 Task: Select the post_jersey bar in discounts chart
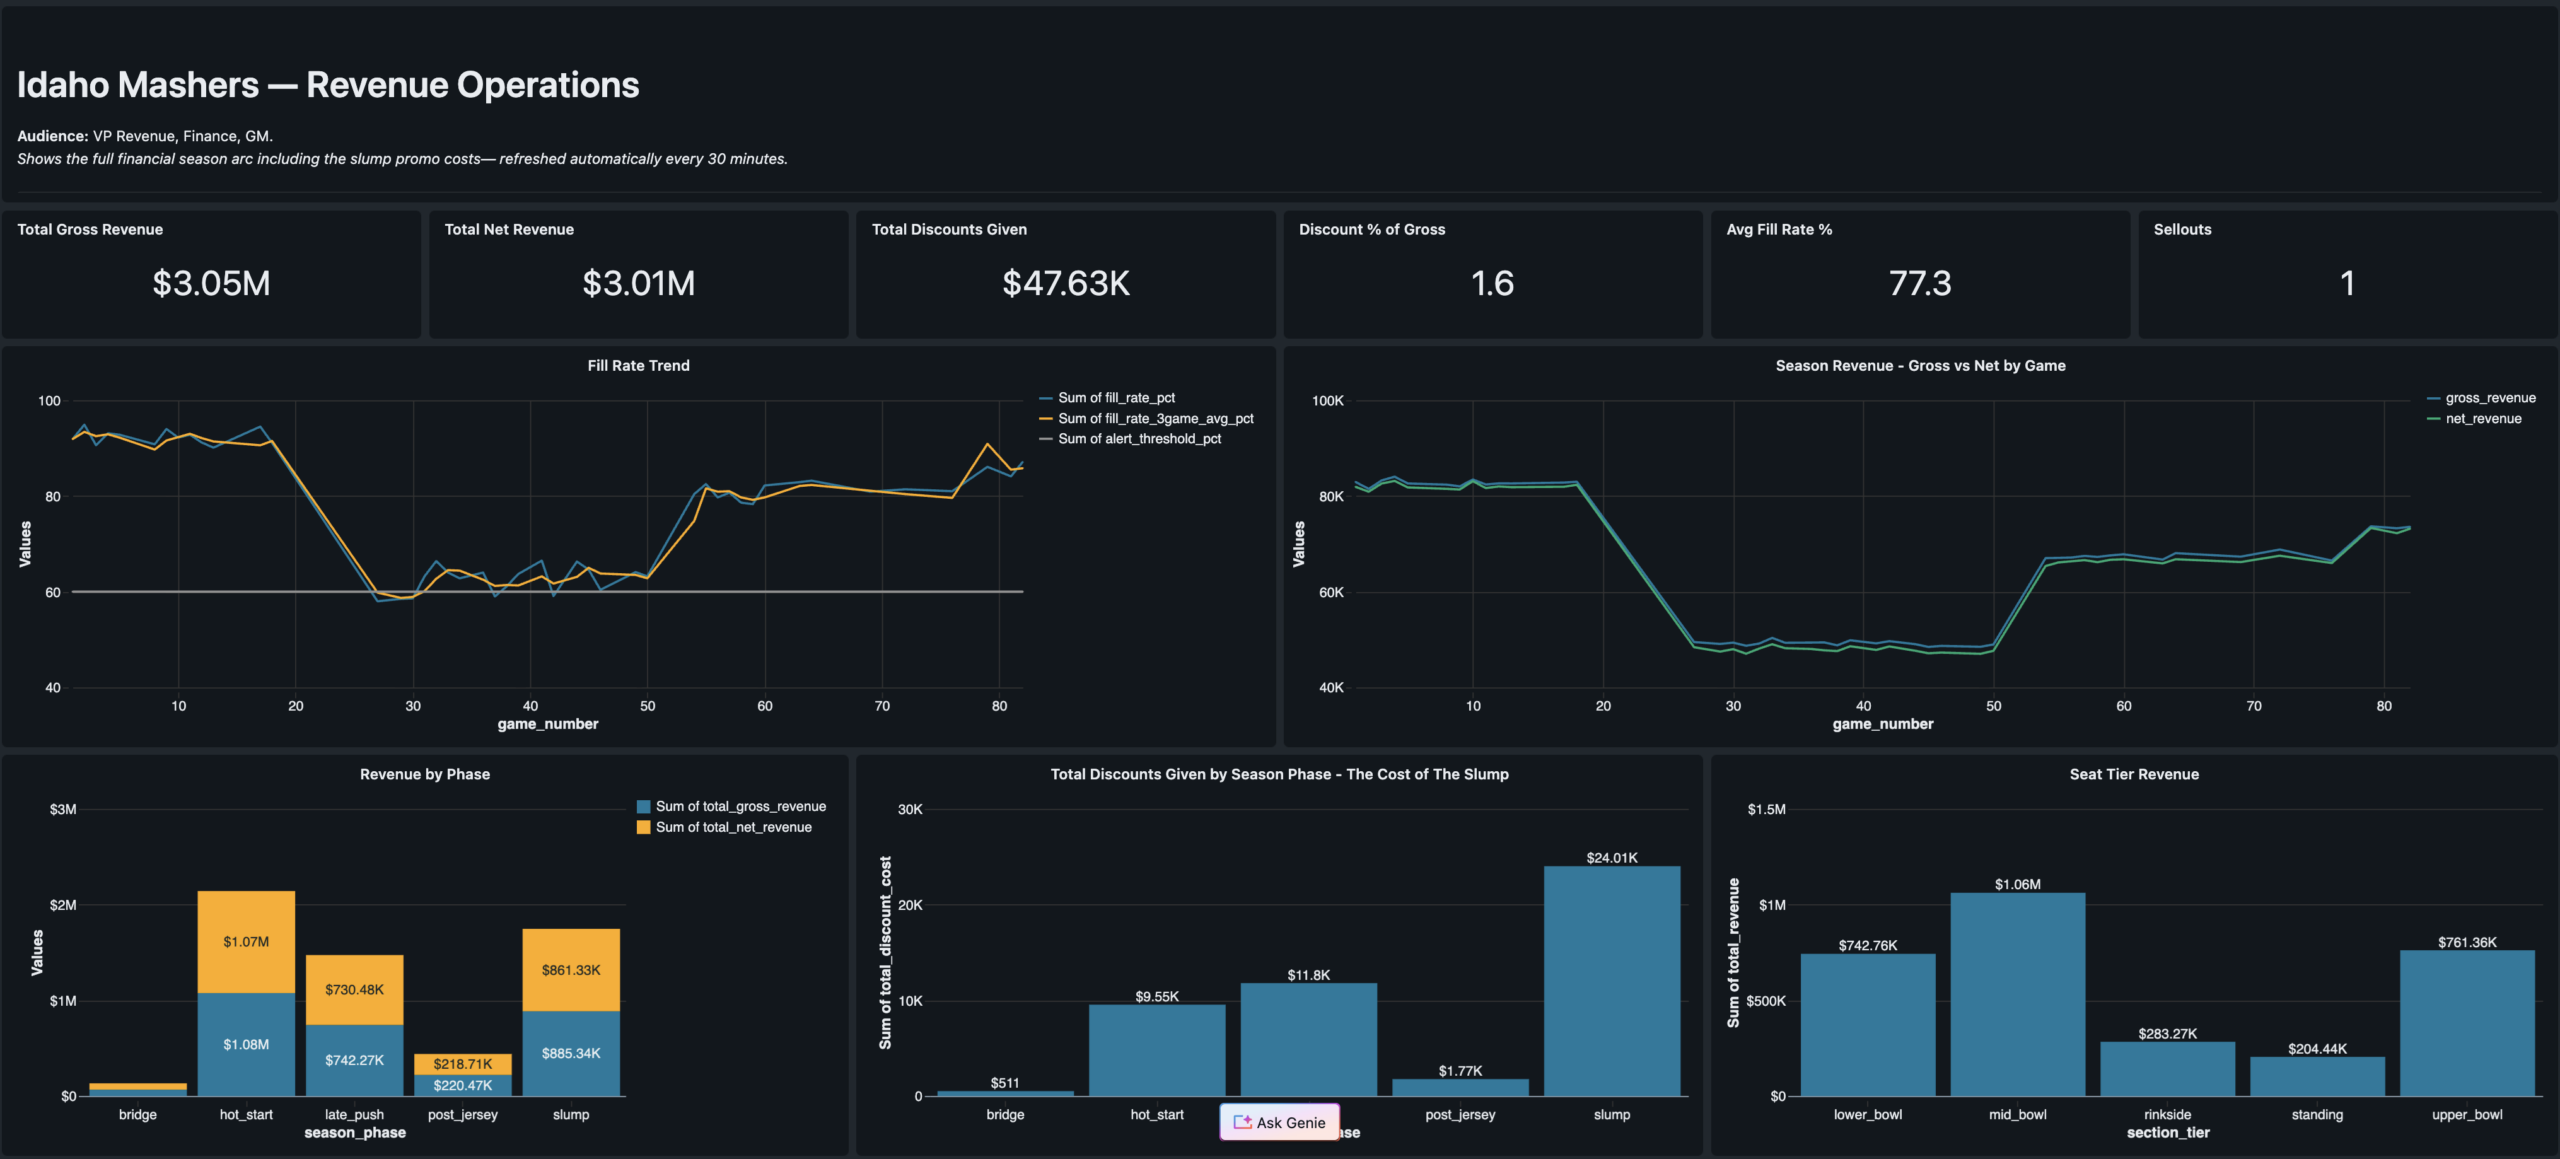click(x=1460, y=1087)
